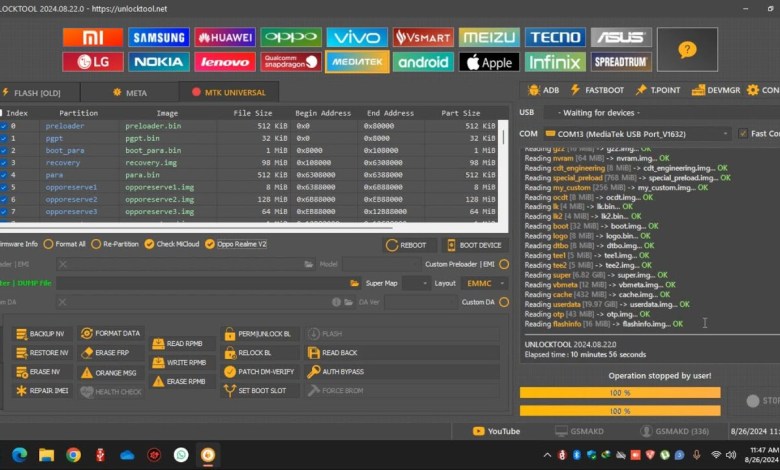Select the Qualcomm Snapdragon logo
Screen dimensions: 780x470
[291, 62]
